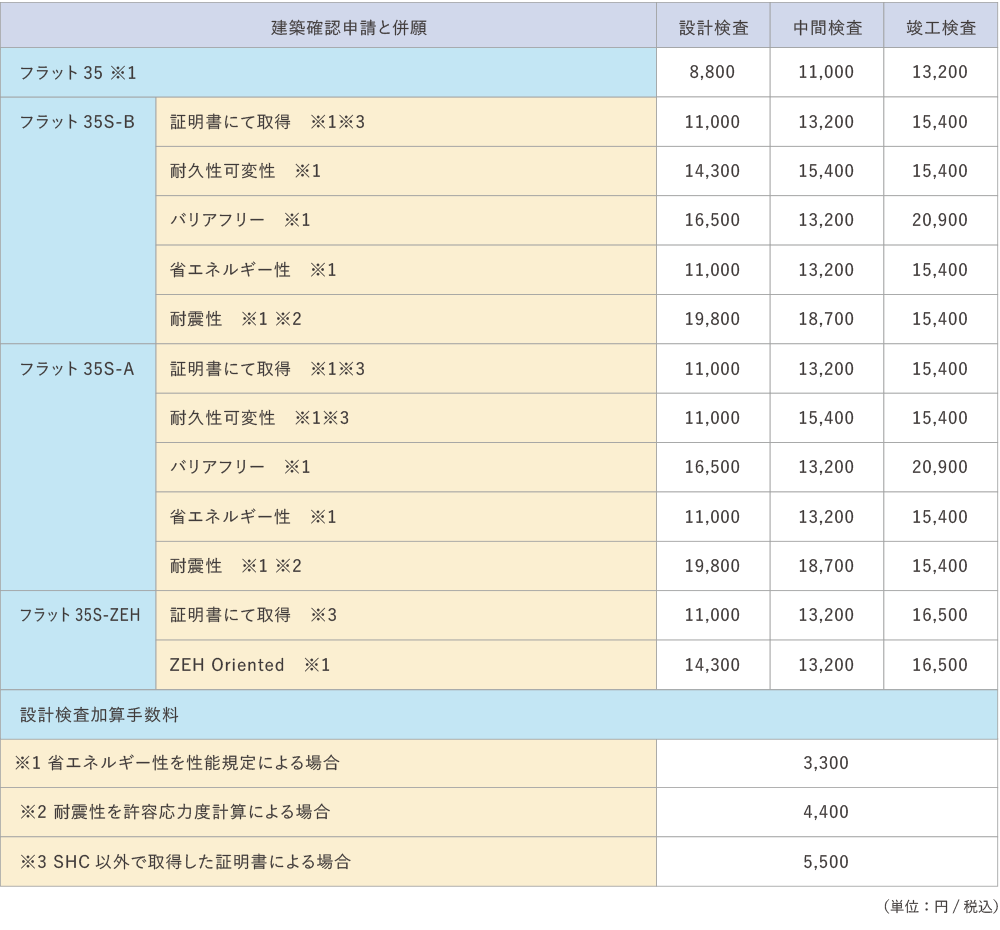Click ※2 耐震性を許容応力度計算による場合 label
The image size is (1000, 930).
175,812
